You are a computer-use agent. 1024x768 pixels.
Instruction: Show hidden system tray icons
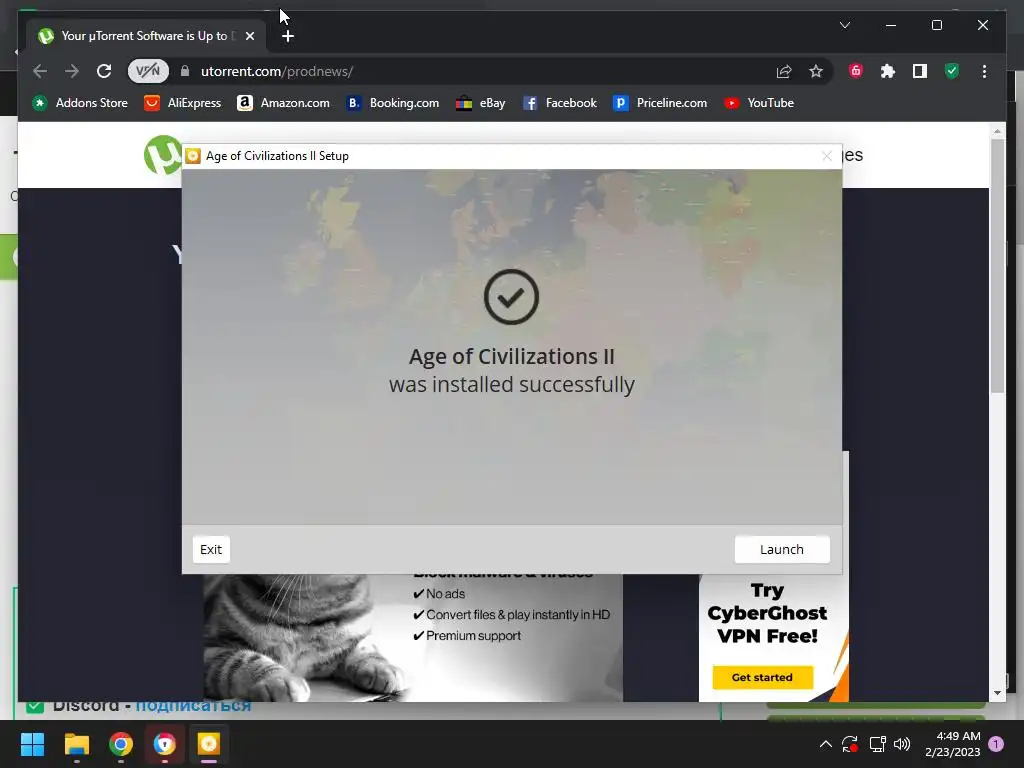point(825,744)
